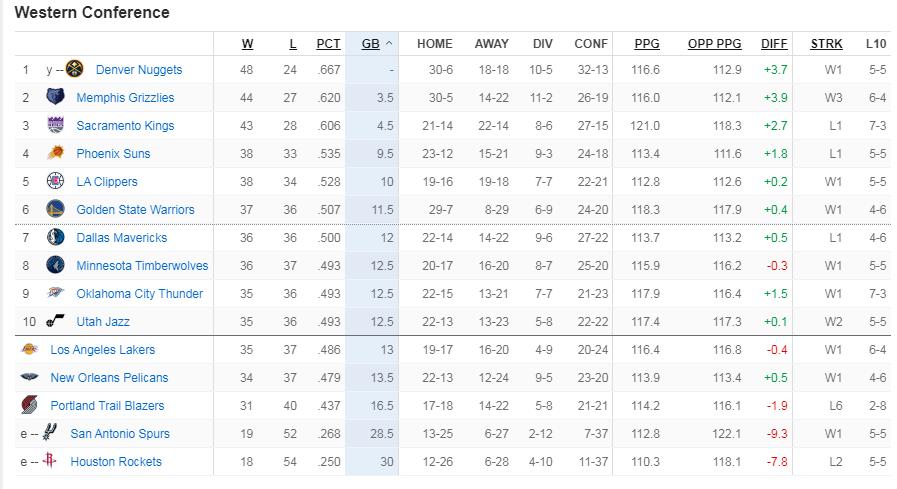Click the Memphis Grizzlies logo icon
Image resolution: width=897 pixels, height=489 pixels.
(x=54, y=98)
